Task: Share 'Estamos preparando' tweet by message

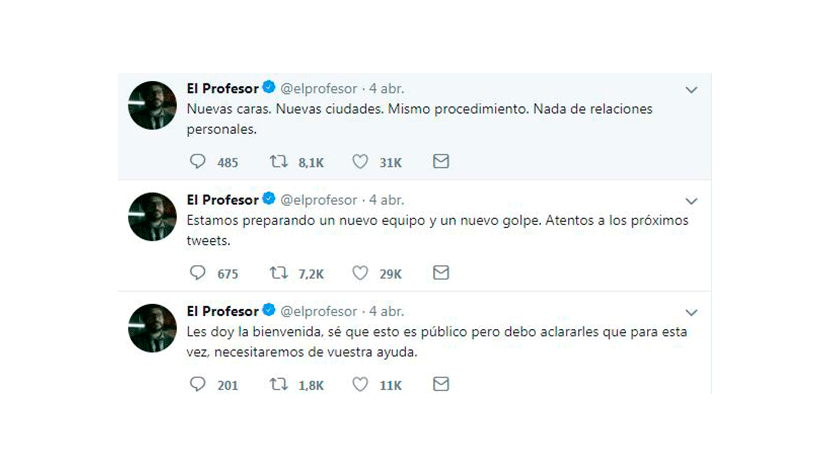Action: point(441,273)
